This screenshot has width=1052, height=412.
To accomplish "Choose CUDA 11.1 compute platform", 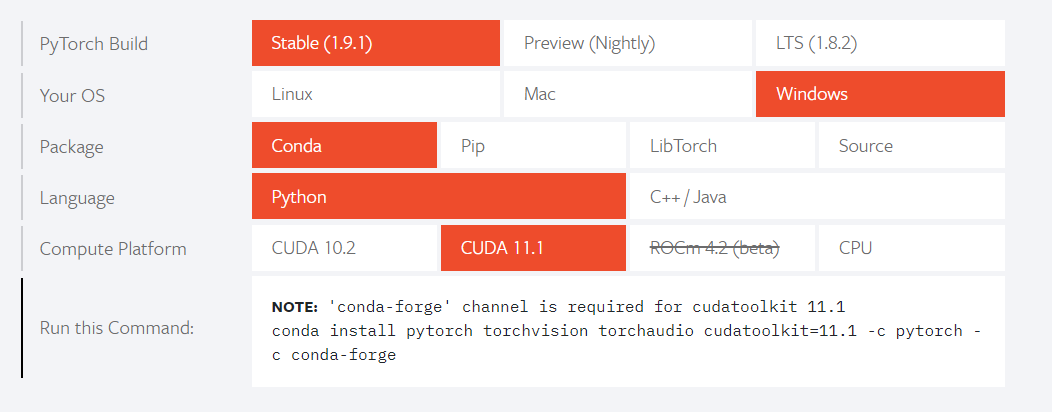I will (x=531, y=248).
